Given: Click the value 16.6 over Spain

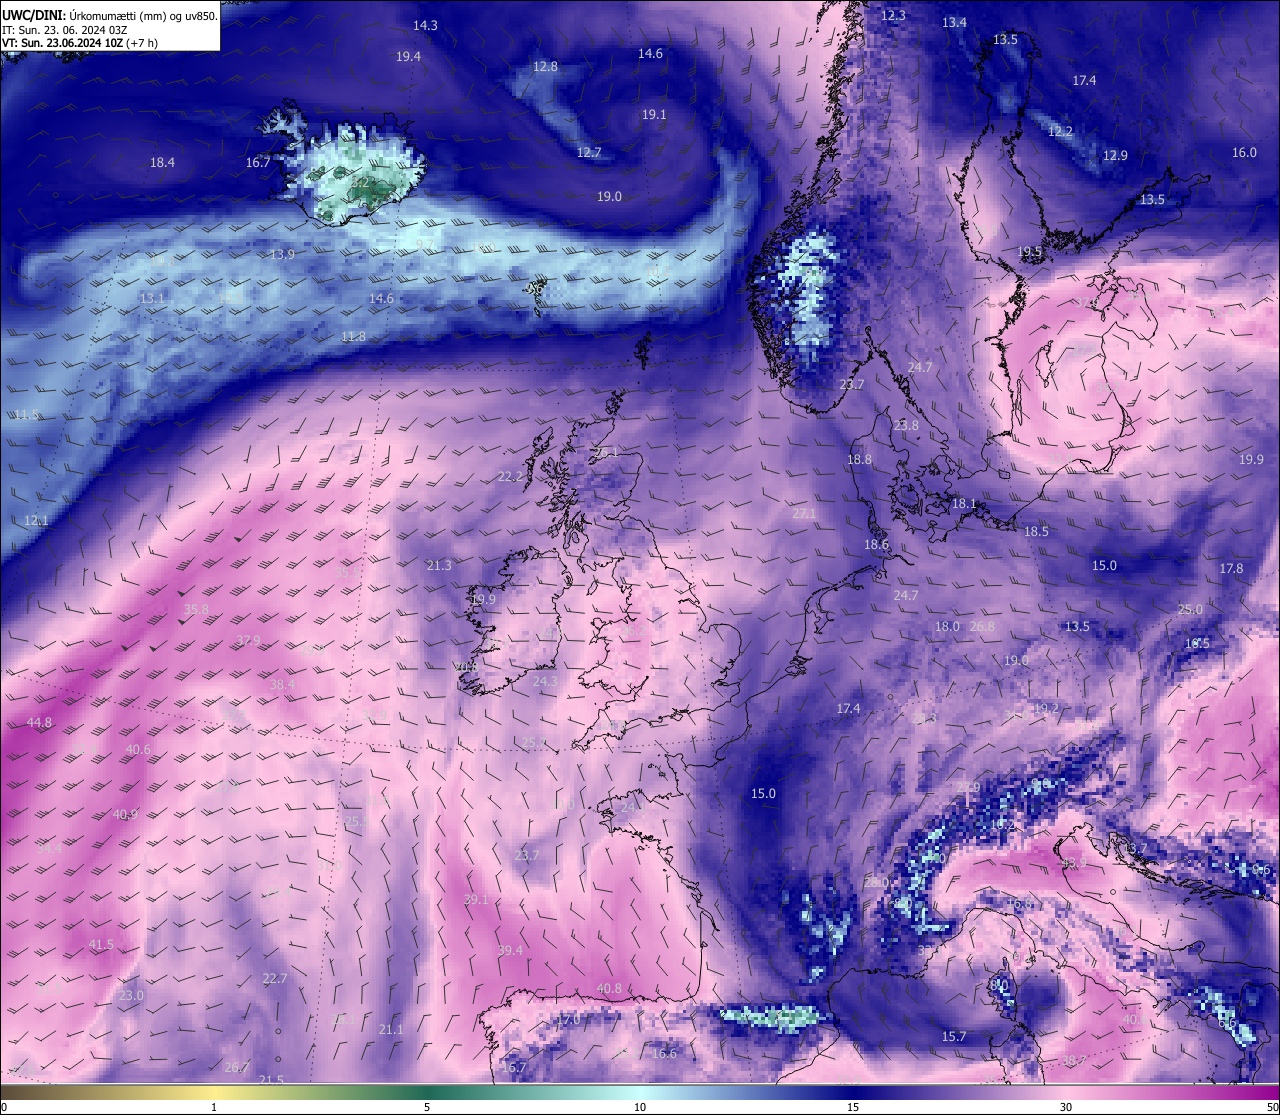Looking at the screenshot, I should [664, 1054].
